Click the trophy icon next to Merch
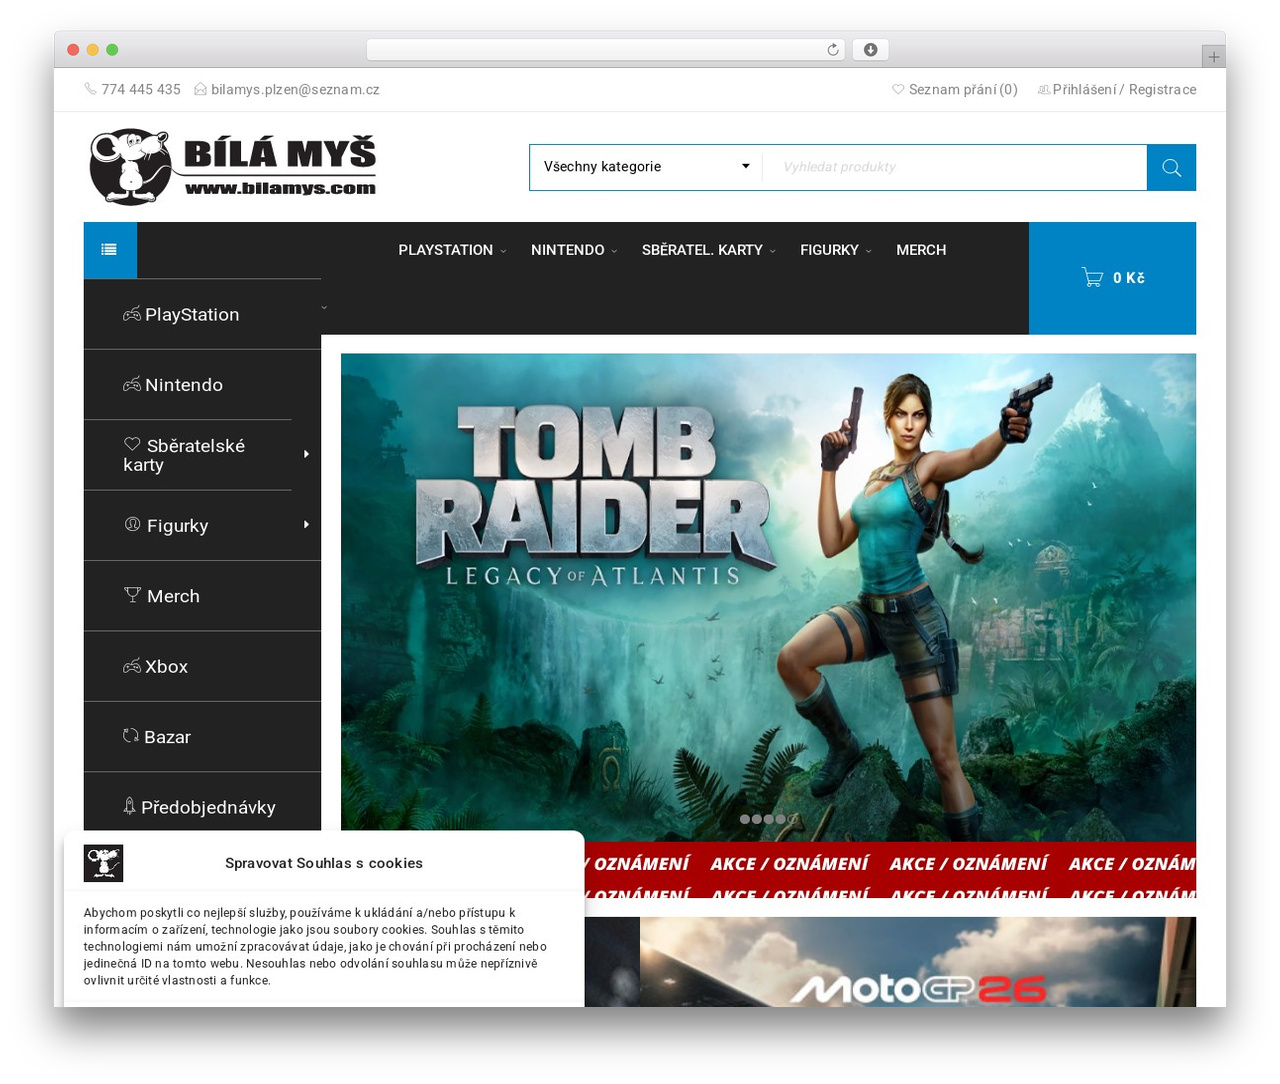Viewport: 1280px width, 1084px height. (x=132, y=595)
